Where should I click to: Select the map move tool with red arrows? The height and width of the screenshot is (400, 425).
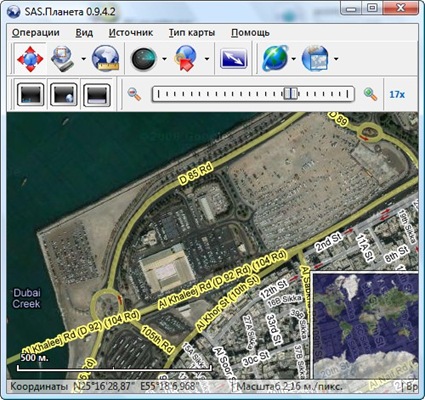tap(30, 59)
